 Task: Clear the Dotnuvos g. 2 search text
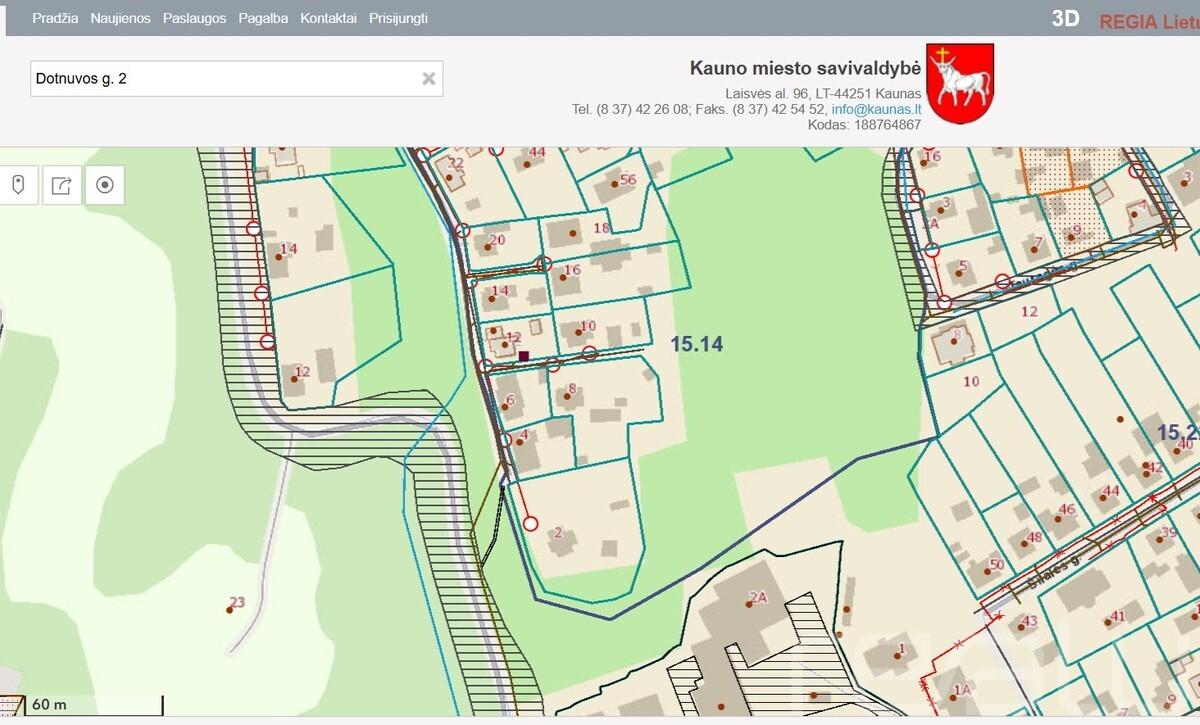coord(429,78)
